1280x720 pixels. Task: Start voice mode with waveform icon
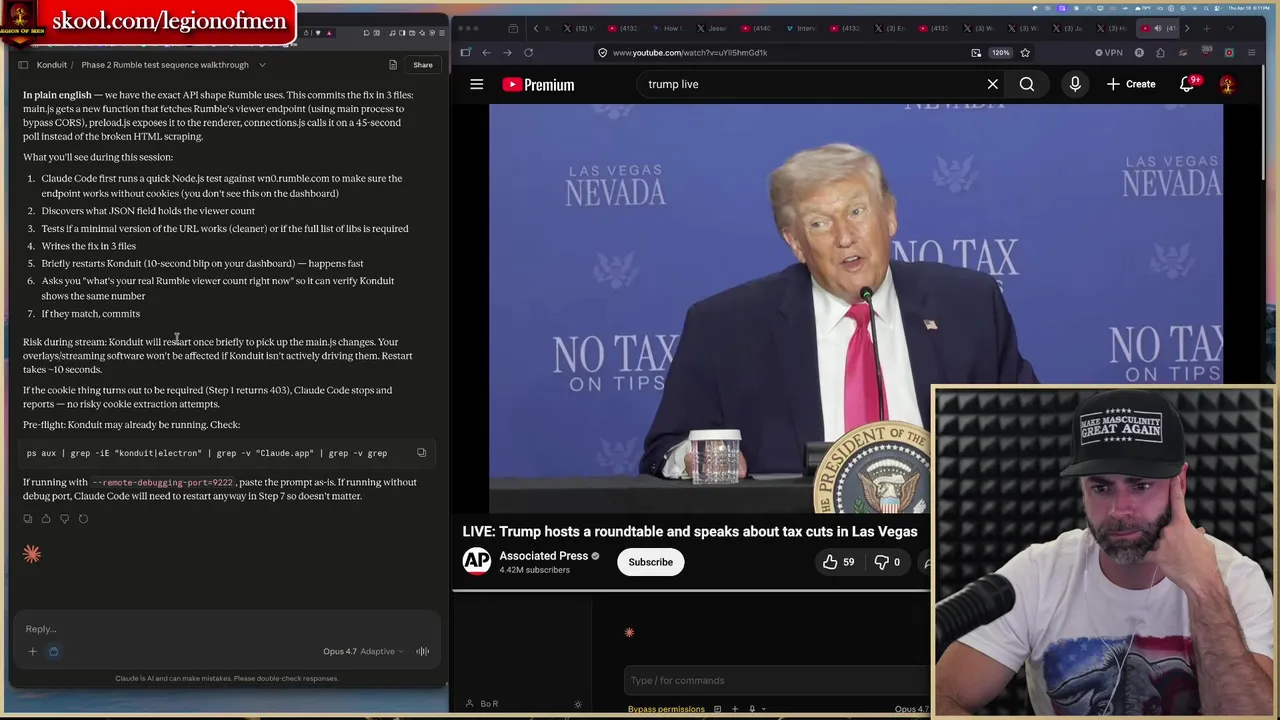[423, 652]
